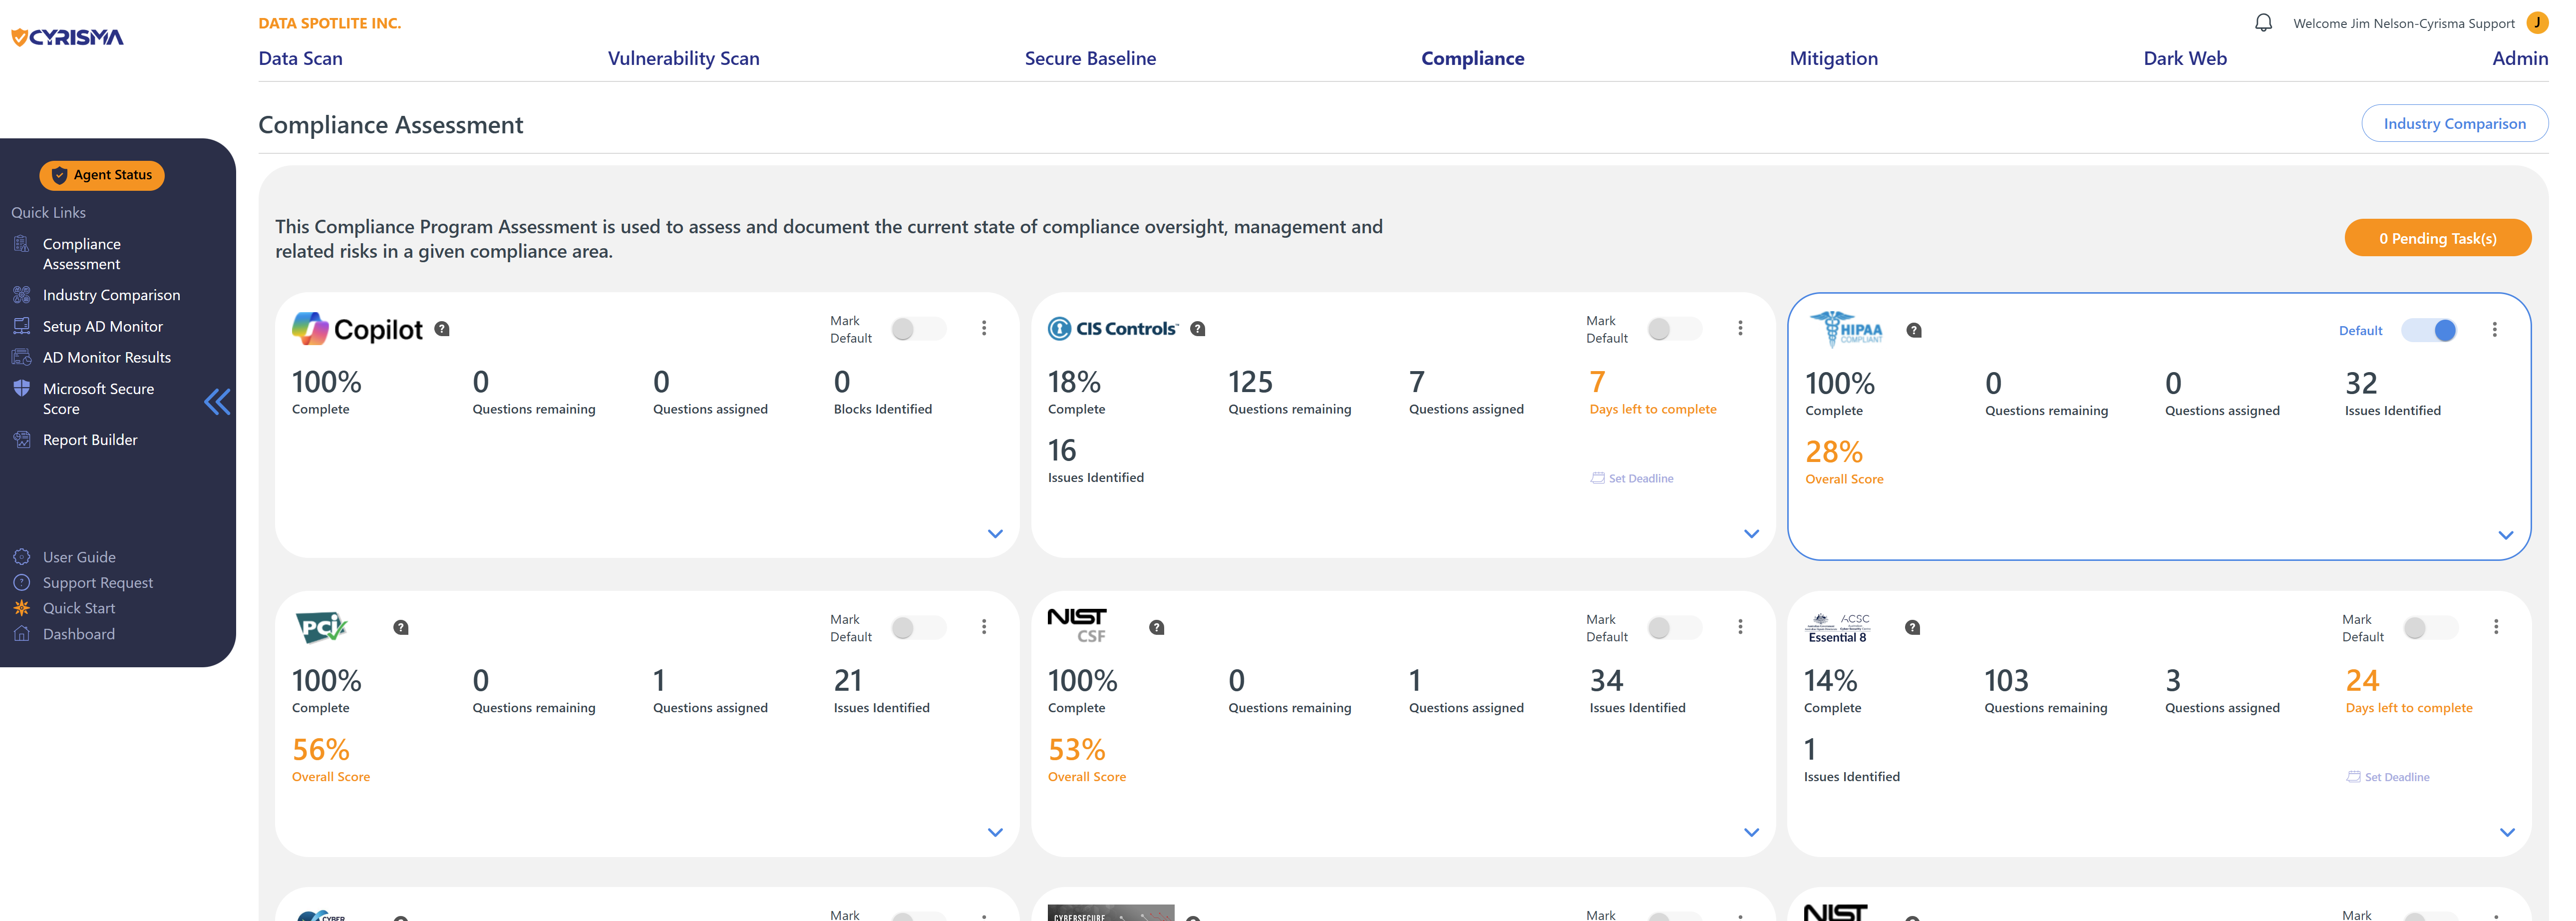This screenshot has width=2576, height=921.
Task: Toggle Mark Default on PCI card
Action: point(918,627)
